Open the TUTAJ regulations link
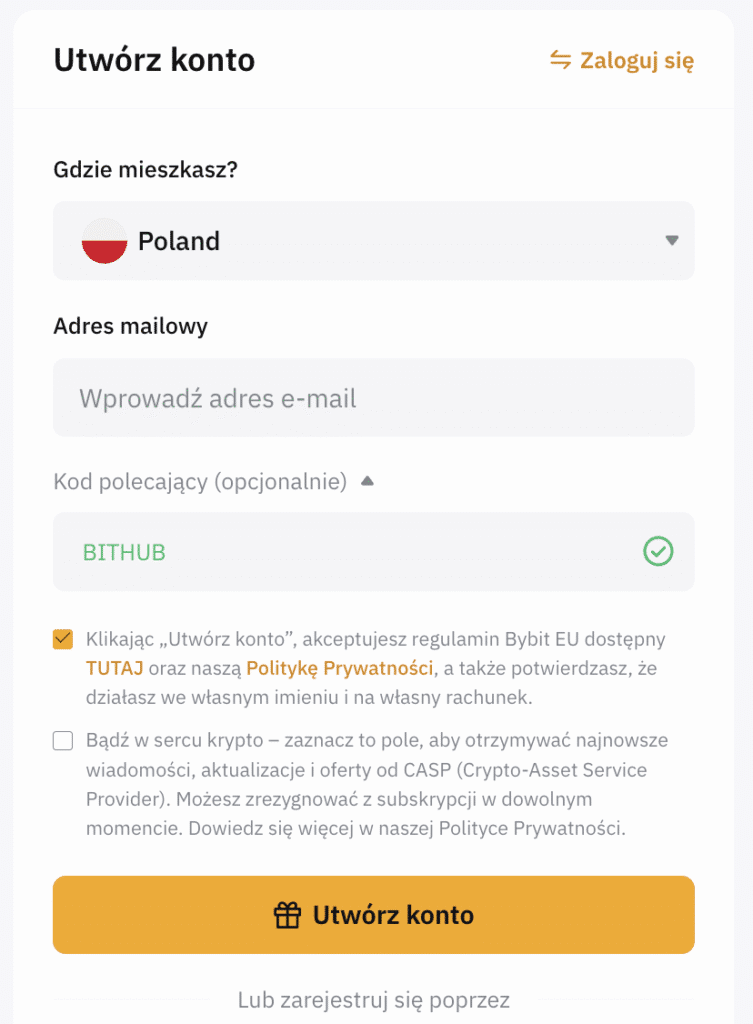Screen dimensions: 753x1024 (x=113, y=665)
